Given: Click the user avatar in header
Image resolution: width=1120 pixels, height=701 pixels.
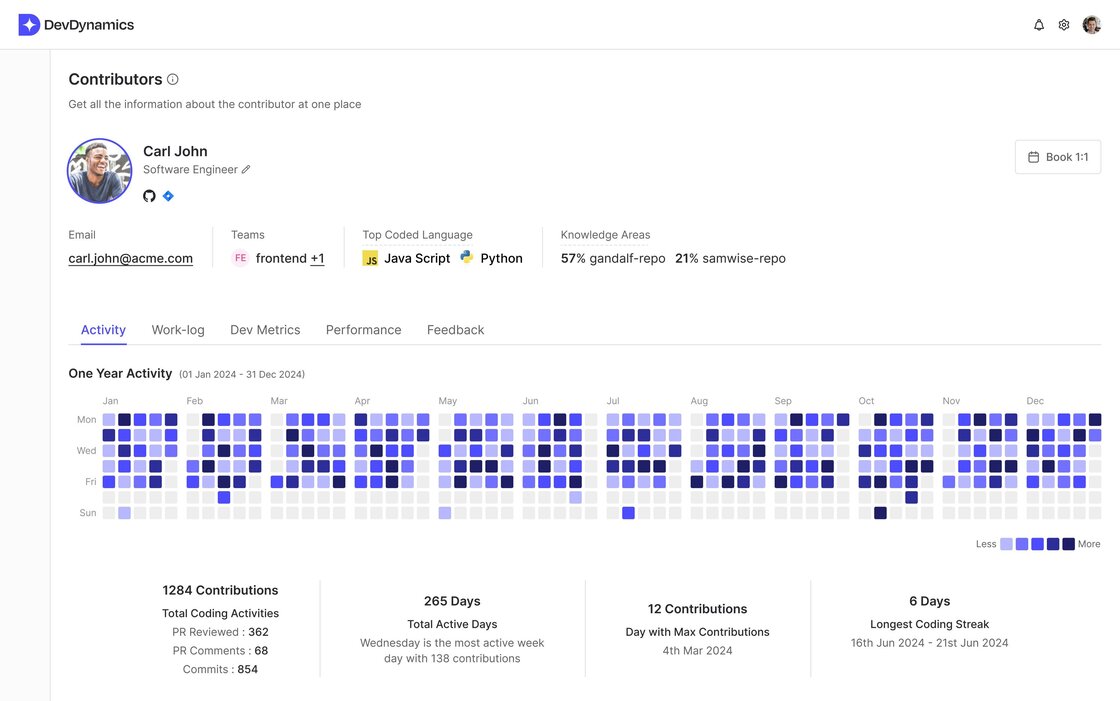Looking at the screenshot, I should click(x=1091, y=25).
